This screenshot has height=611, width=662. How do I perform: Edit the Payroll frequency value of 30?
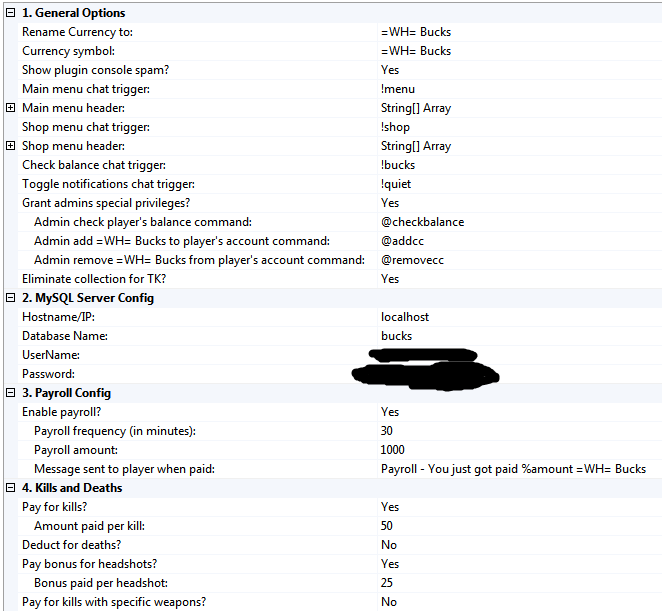(x=387, y=431)
